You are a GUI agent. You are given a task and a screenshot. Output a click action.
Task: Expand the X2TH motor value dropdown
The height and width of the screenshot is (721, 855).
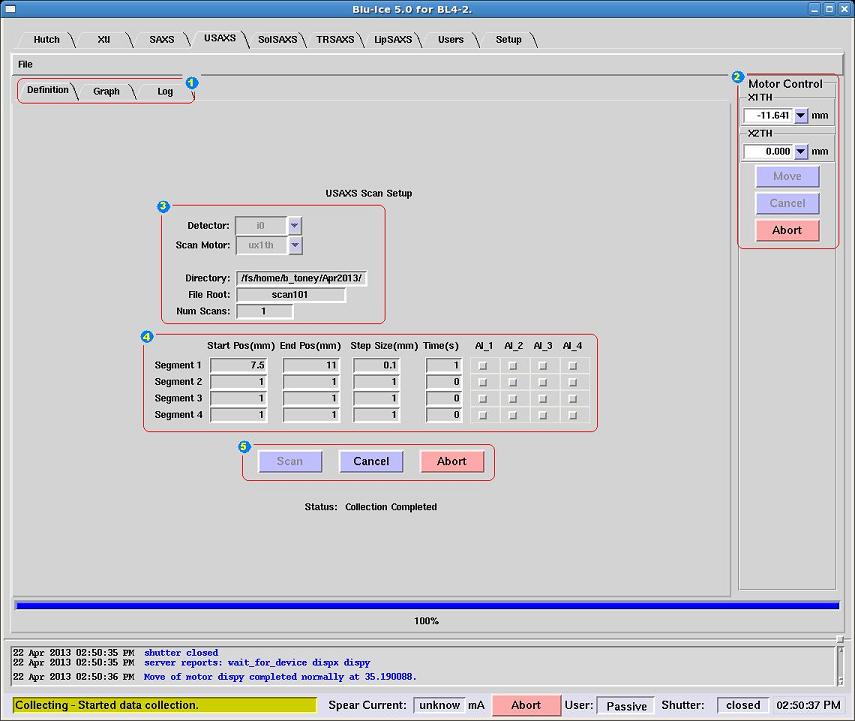pyautogui.click(x=800, y=152)
